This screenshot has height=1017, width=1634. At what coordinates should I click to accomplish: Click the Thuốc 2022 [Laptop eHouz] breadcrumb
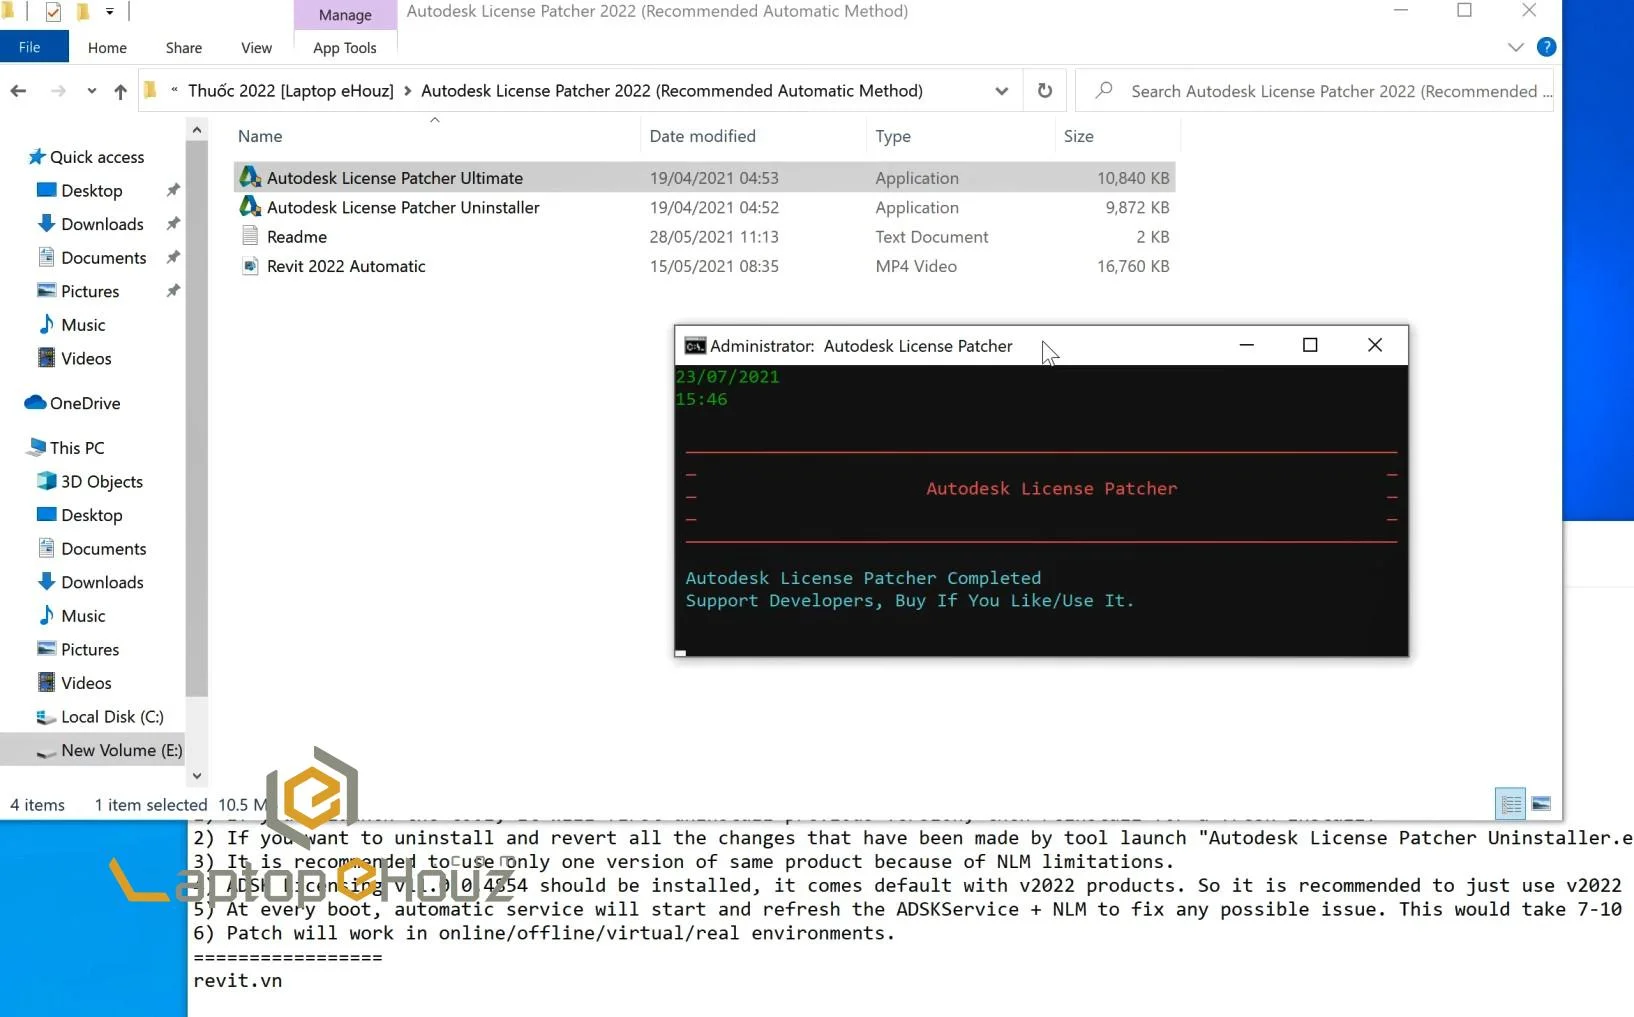click(x=290, y=91)
